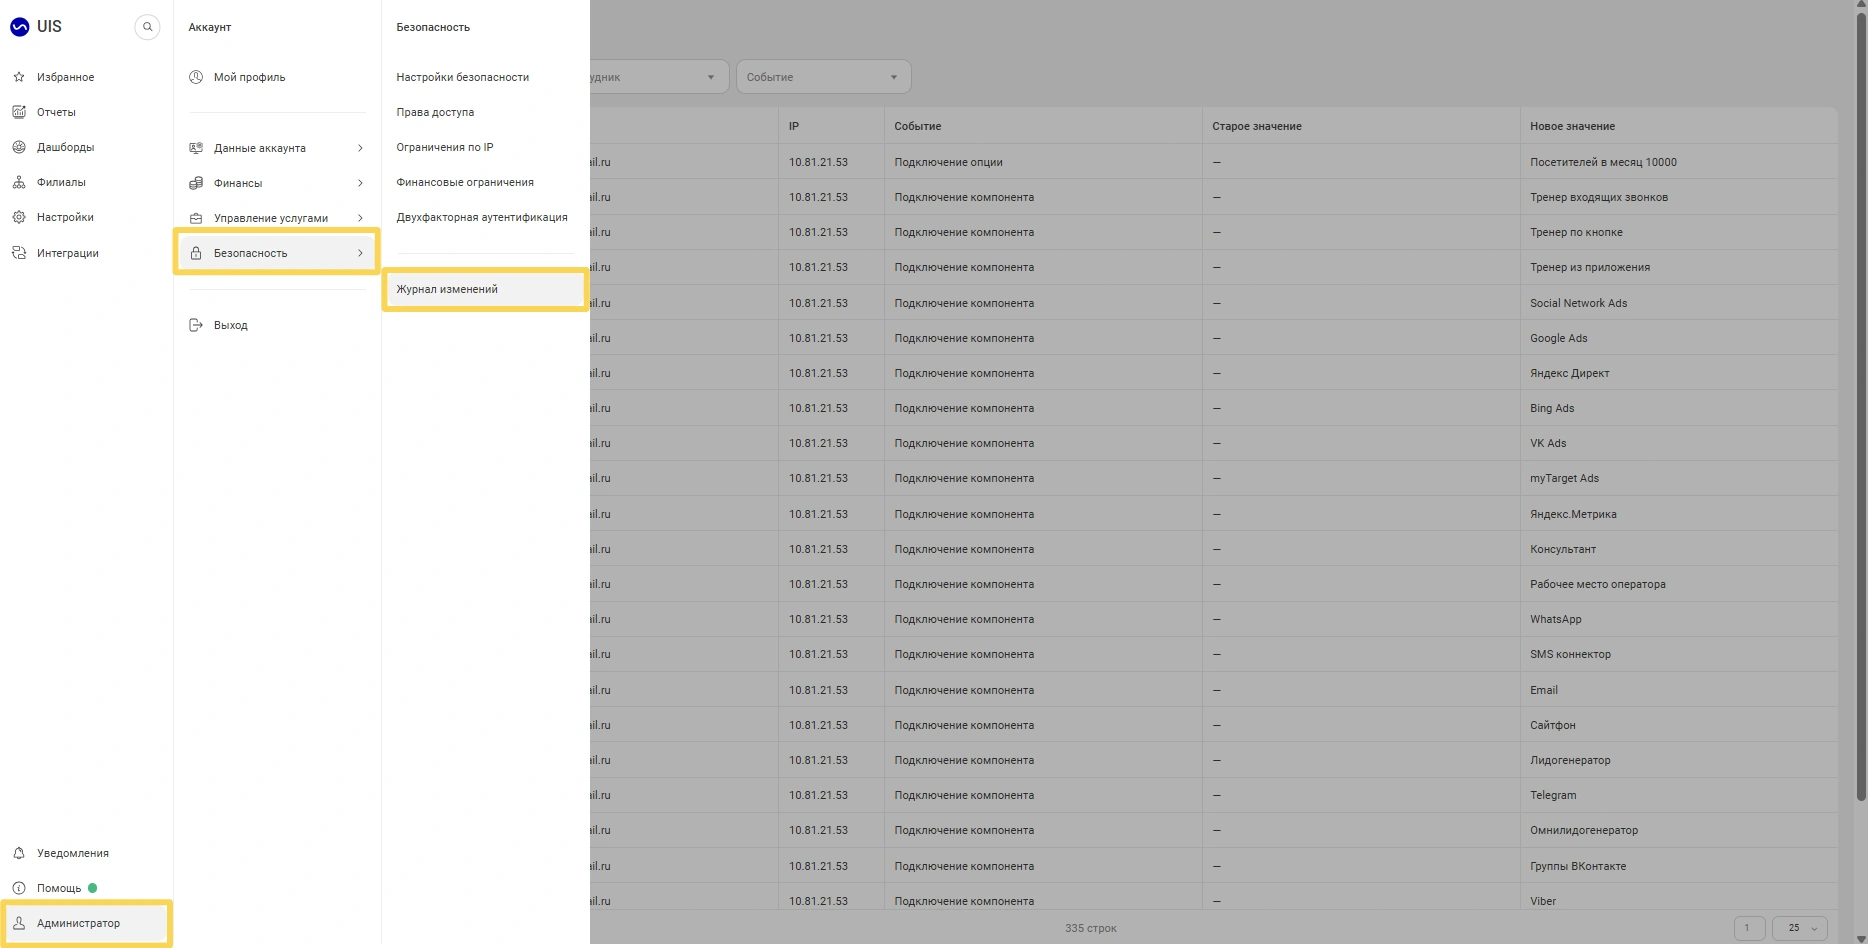Screen dimensions: 1868x948
Task: Expand the Управление услугами submenu arrow
Action: (360, 218)
